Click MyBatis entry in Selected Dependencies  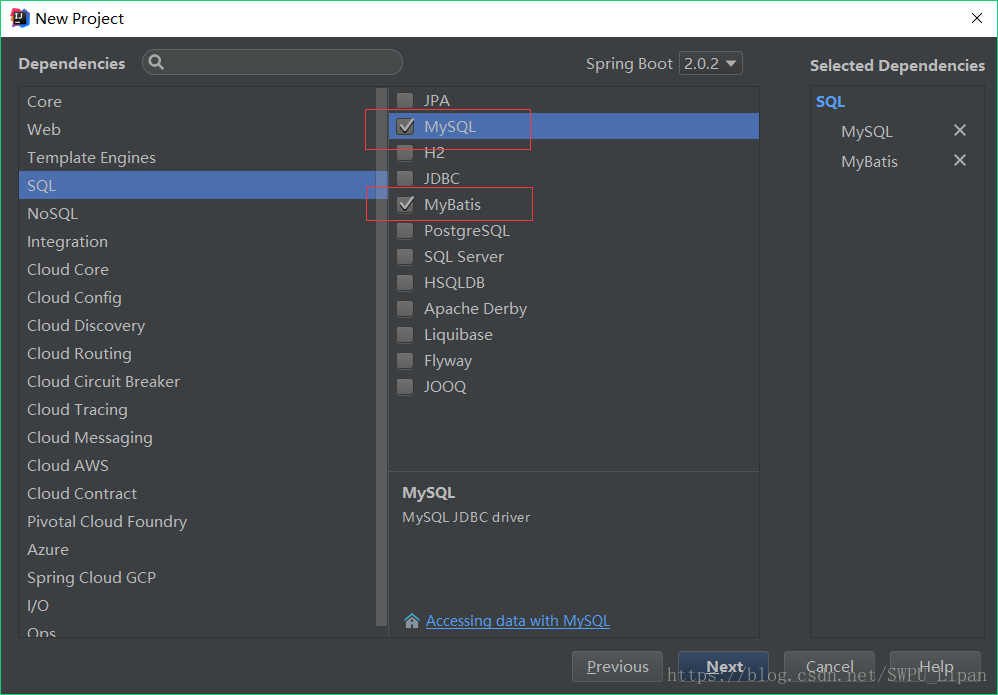(x=869, y=162)
